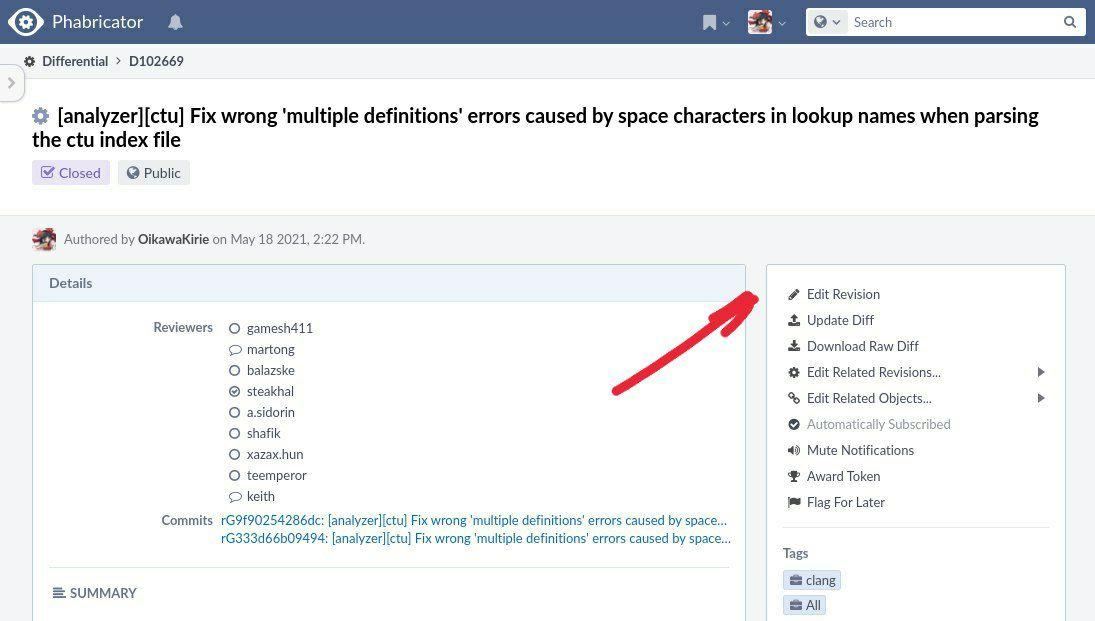Open reviewer xazax.hun's profile
1095x621 pixels.
pyautogui.click(x=275, y=454)
